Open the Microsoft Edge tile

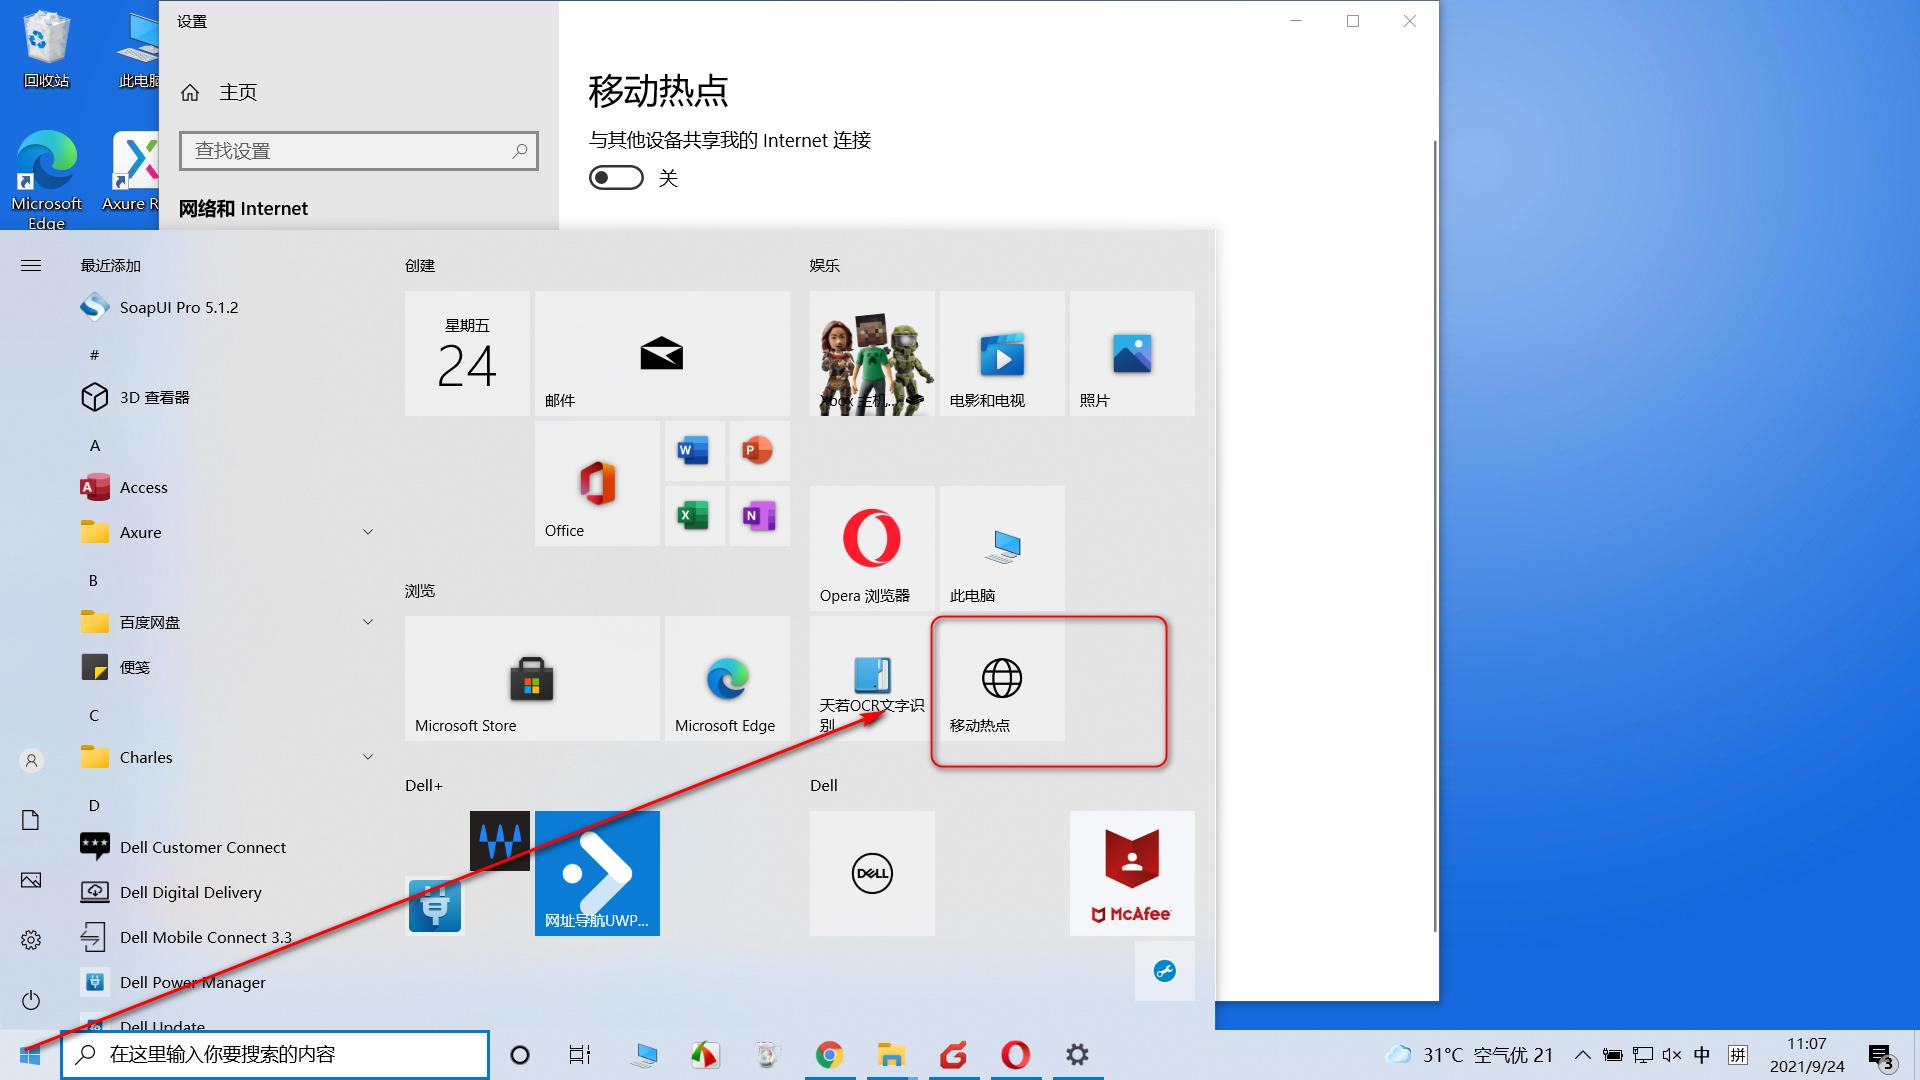727,678
